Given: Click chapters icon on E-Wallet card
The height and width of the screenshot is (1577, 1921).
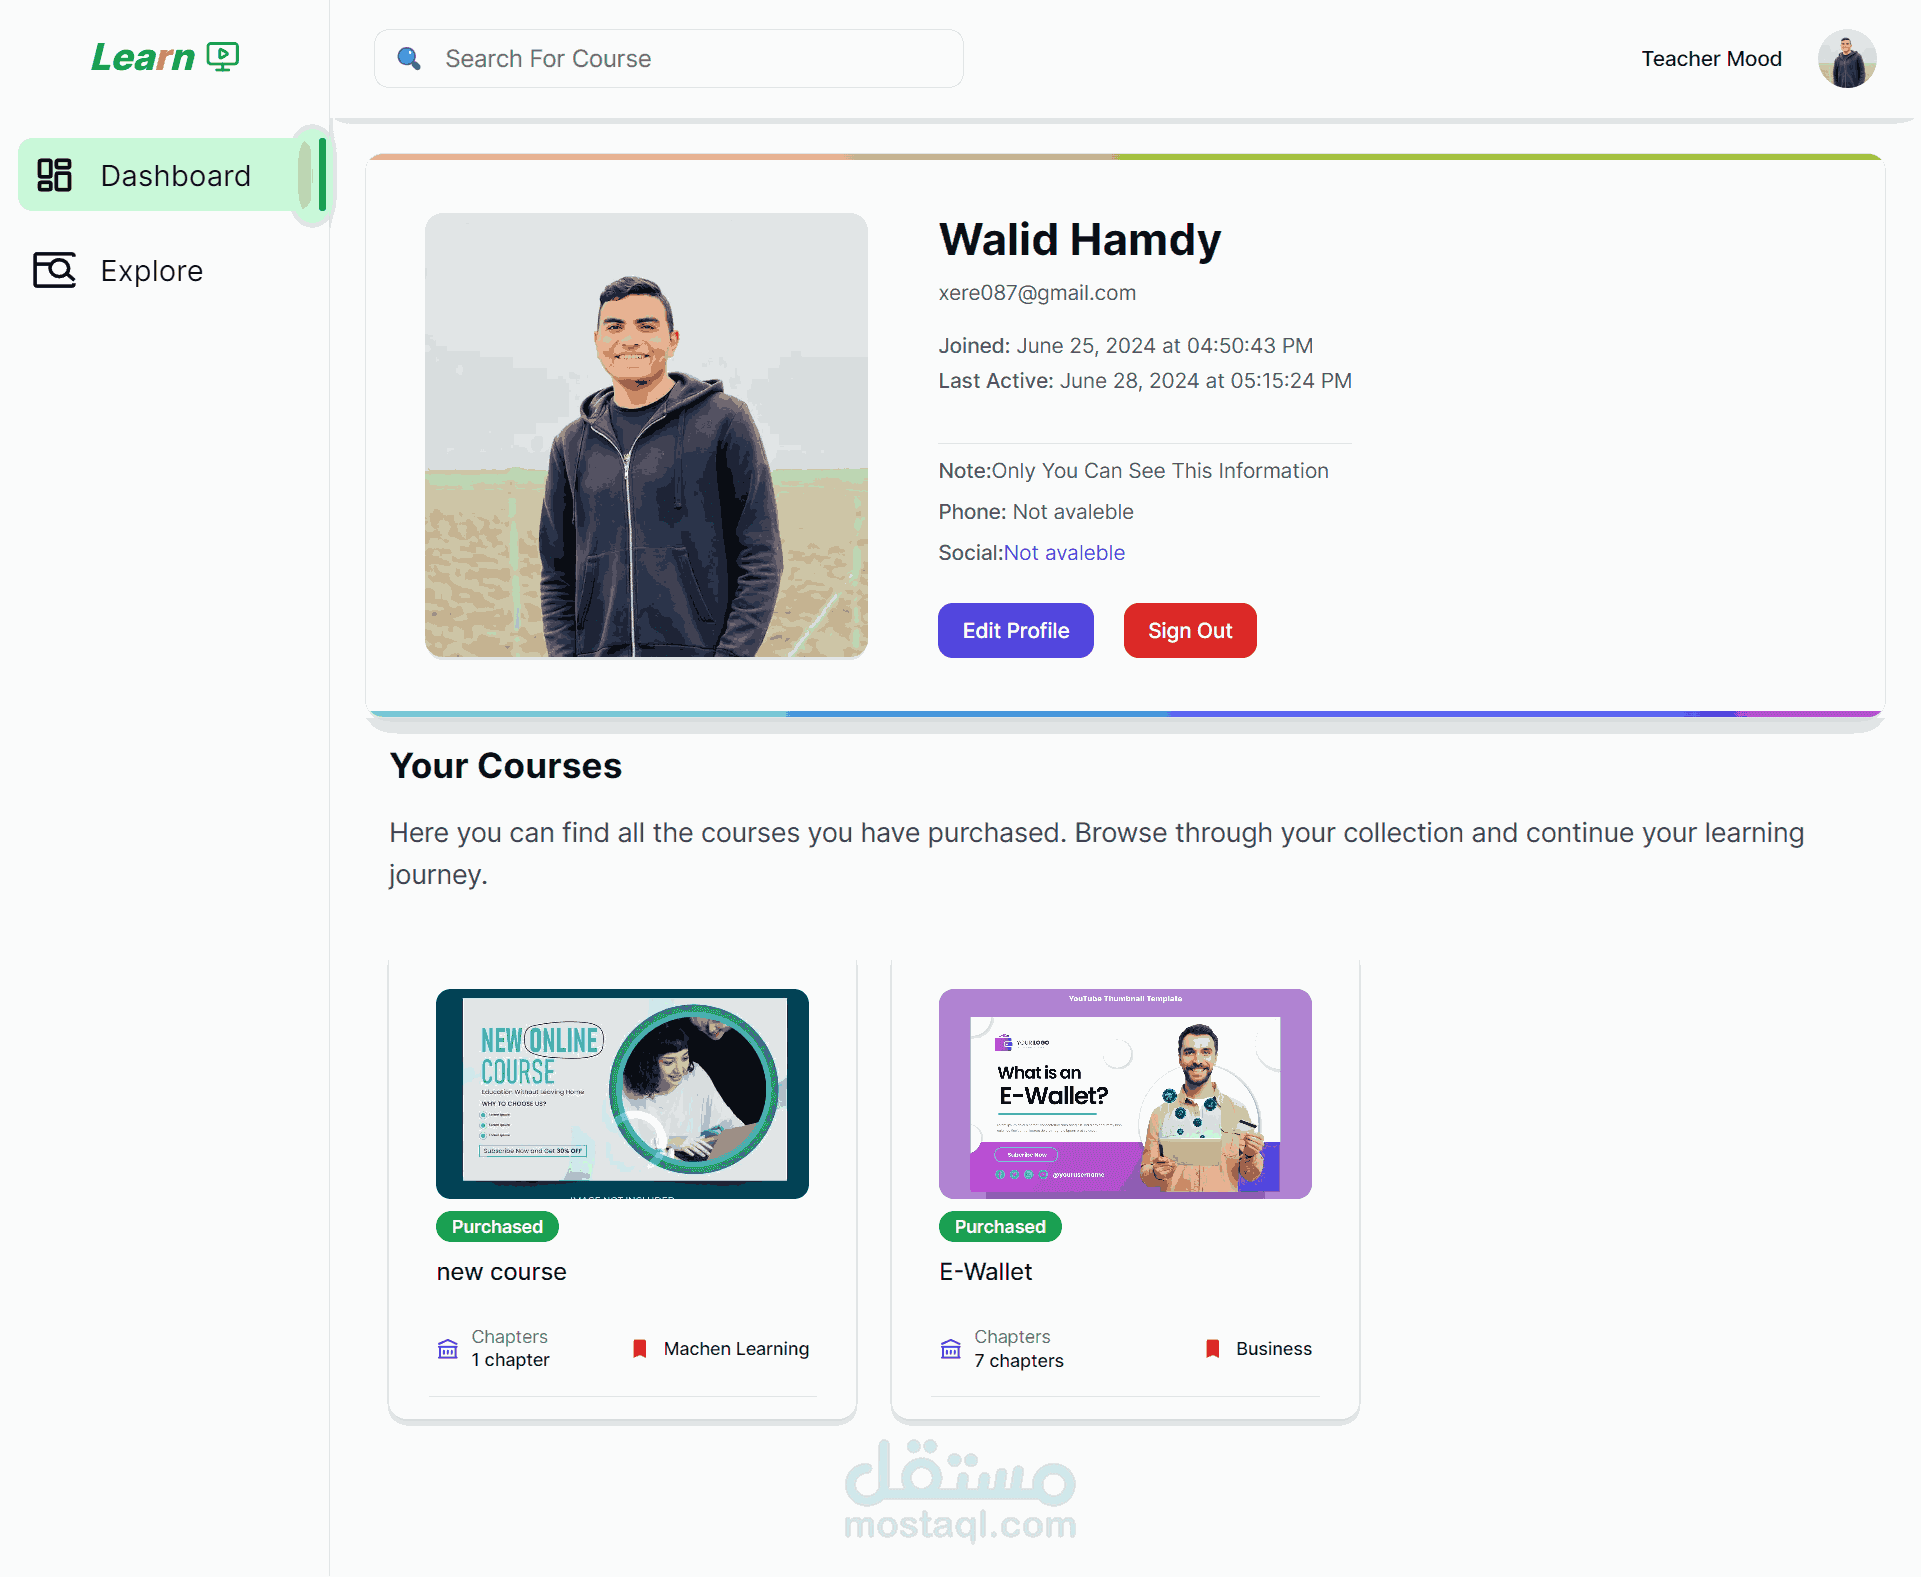Looking at the screenshot, I should [951, 1349].
